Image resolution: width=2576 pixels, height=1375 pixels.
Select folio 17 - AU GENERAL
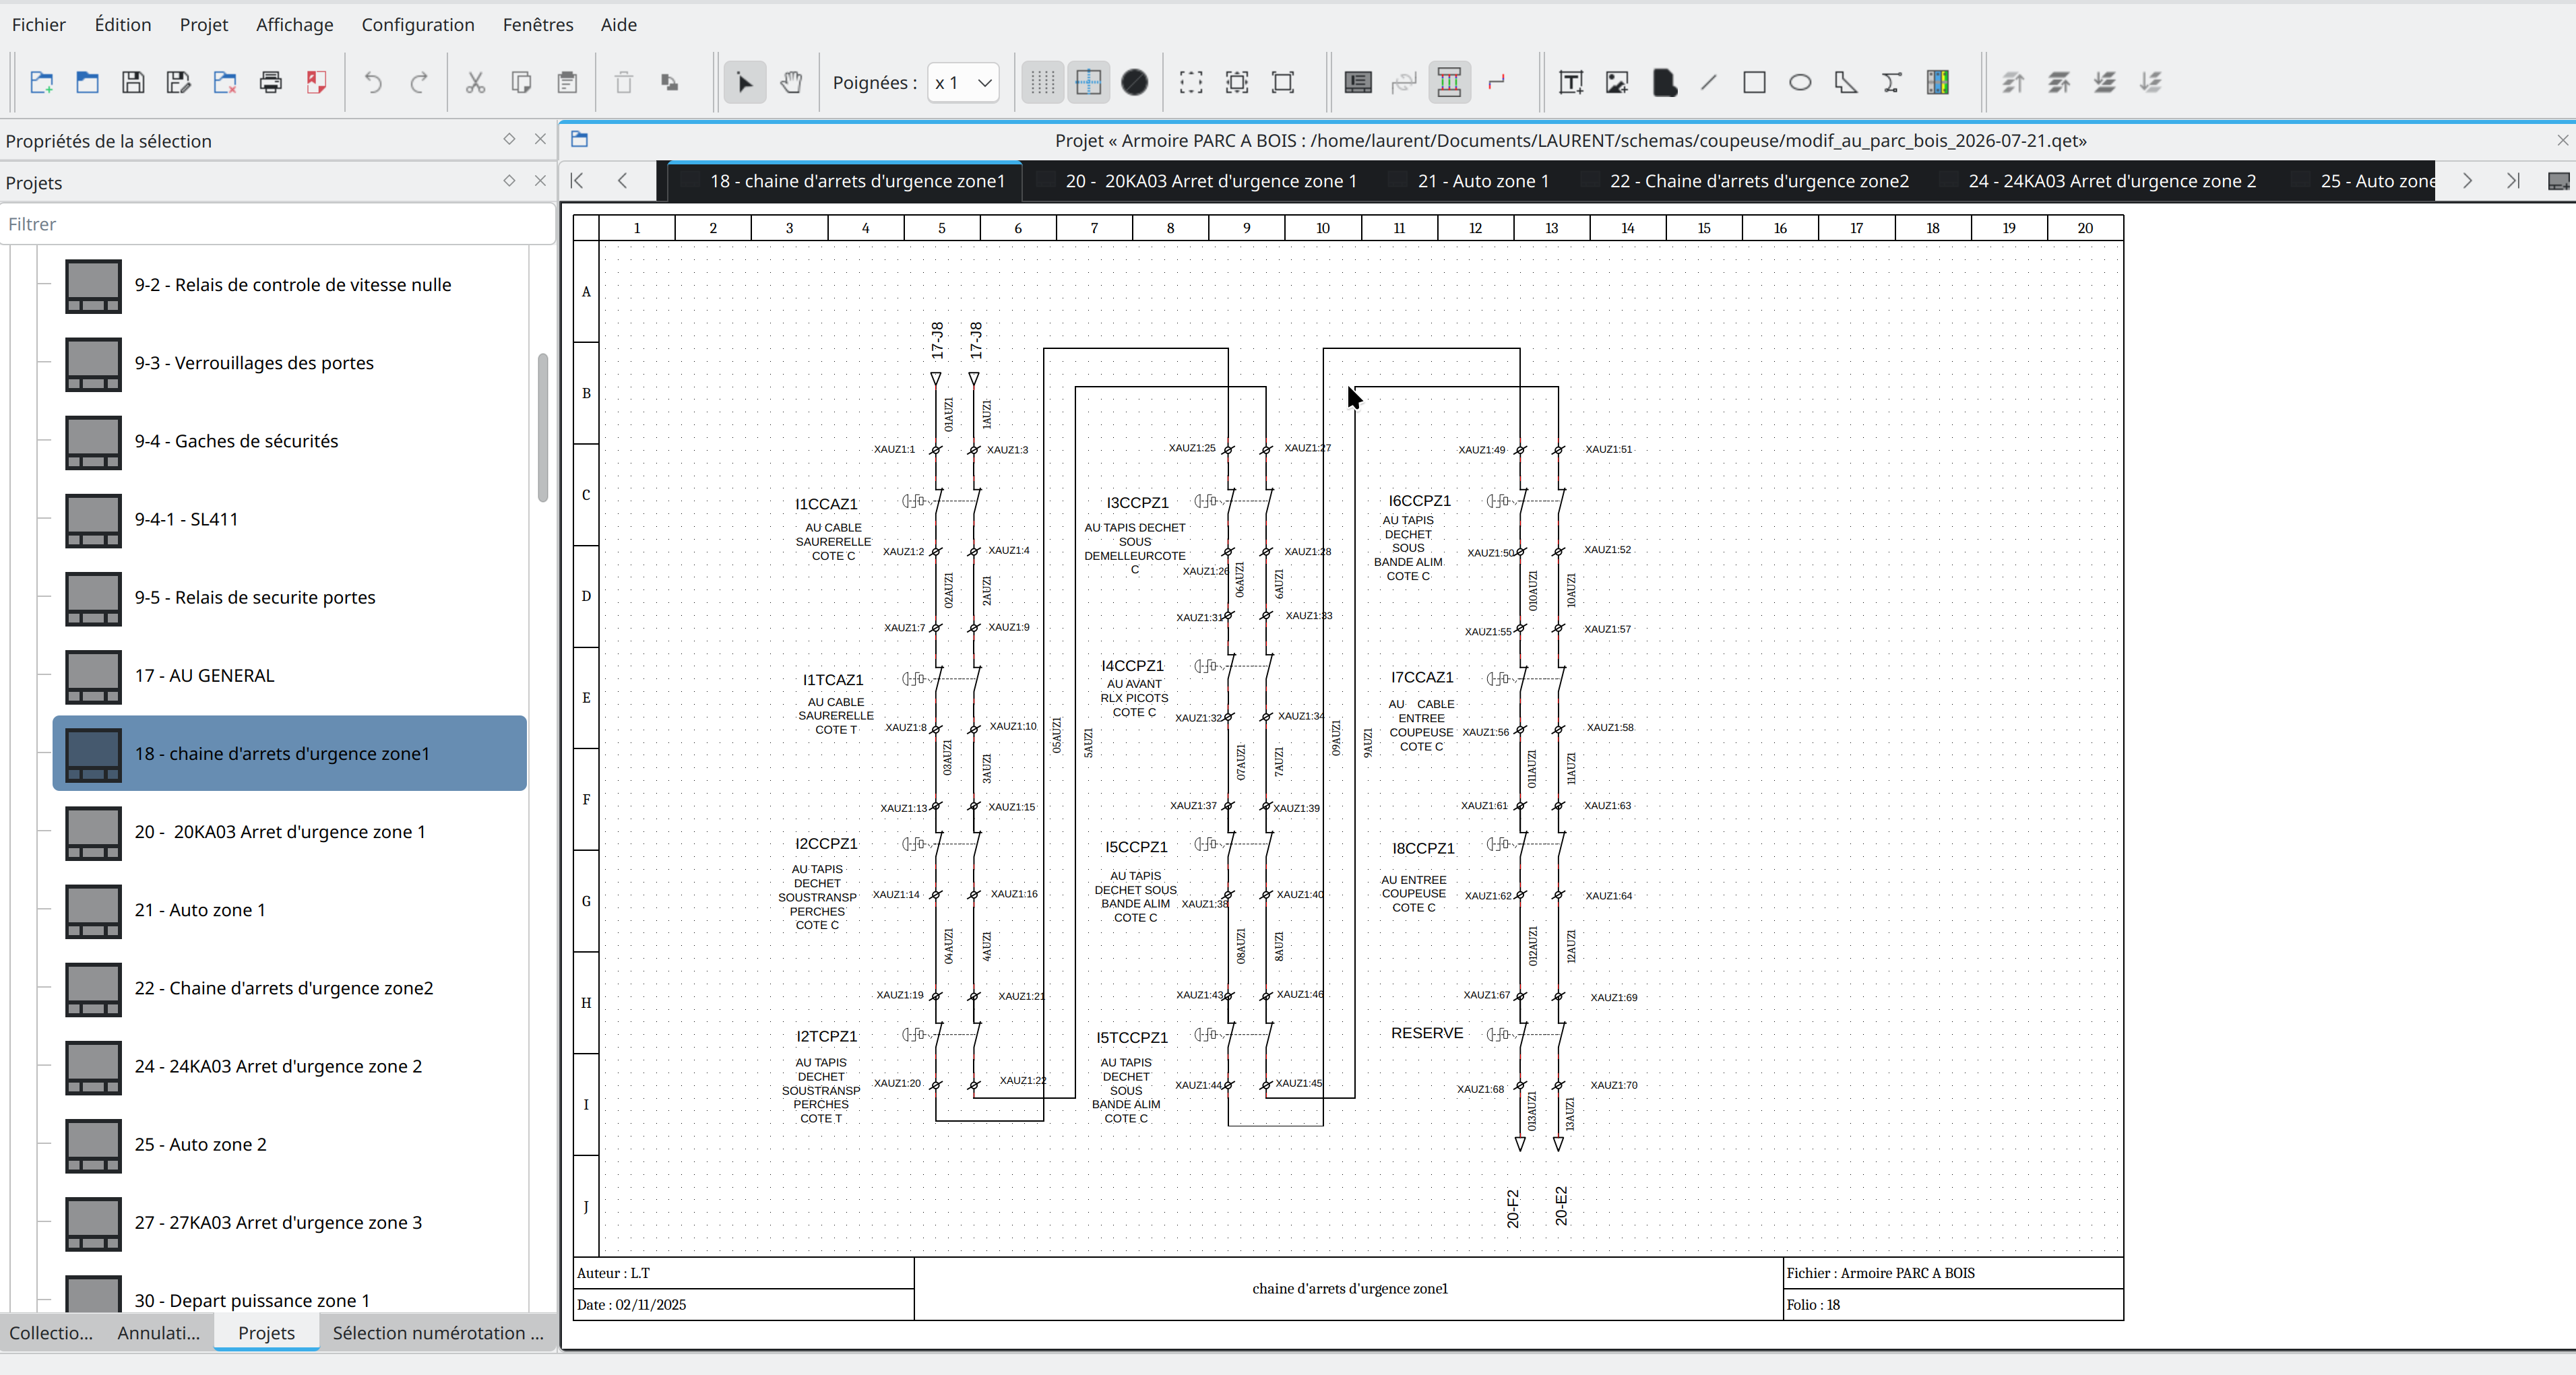[204, 675]
